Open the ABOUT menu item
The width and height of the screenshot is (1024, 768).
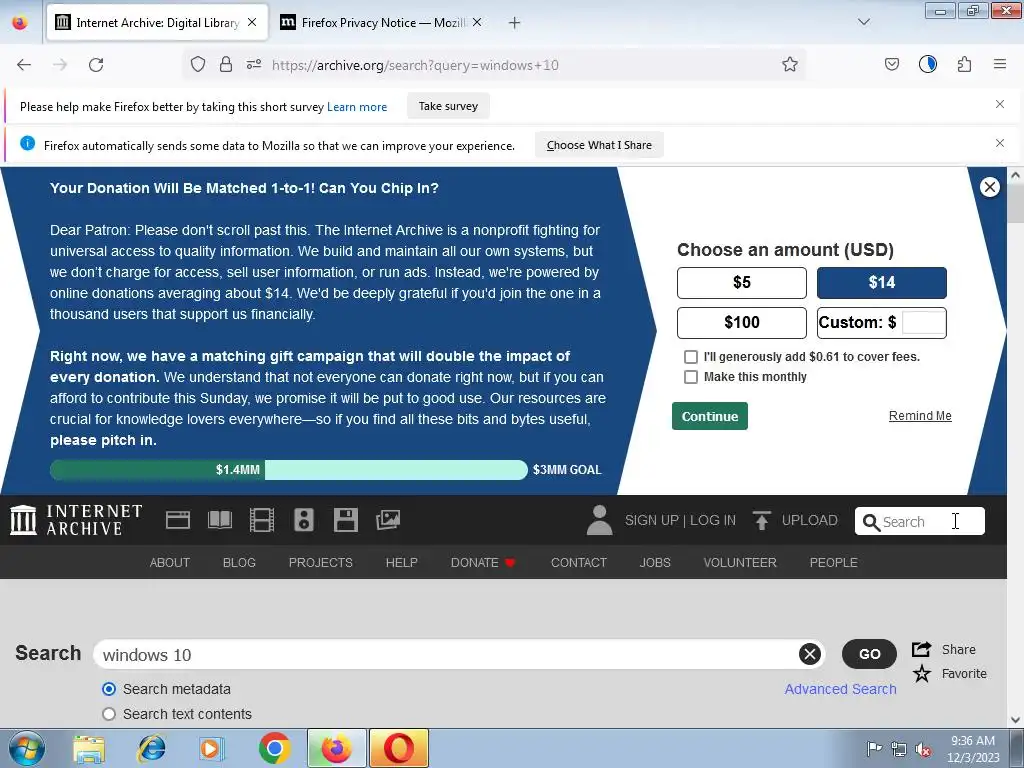pyautogui.click(x=170, y=562)
